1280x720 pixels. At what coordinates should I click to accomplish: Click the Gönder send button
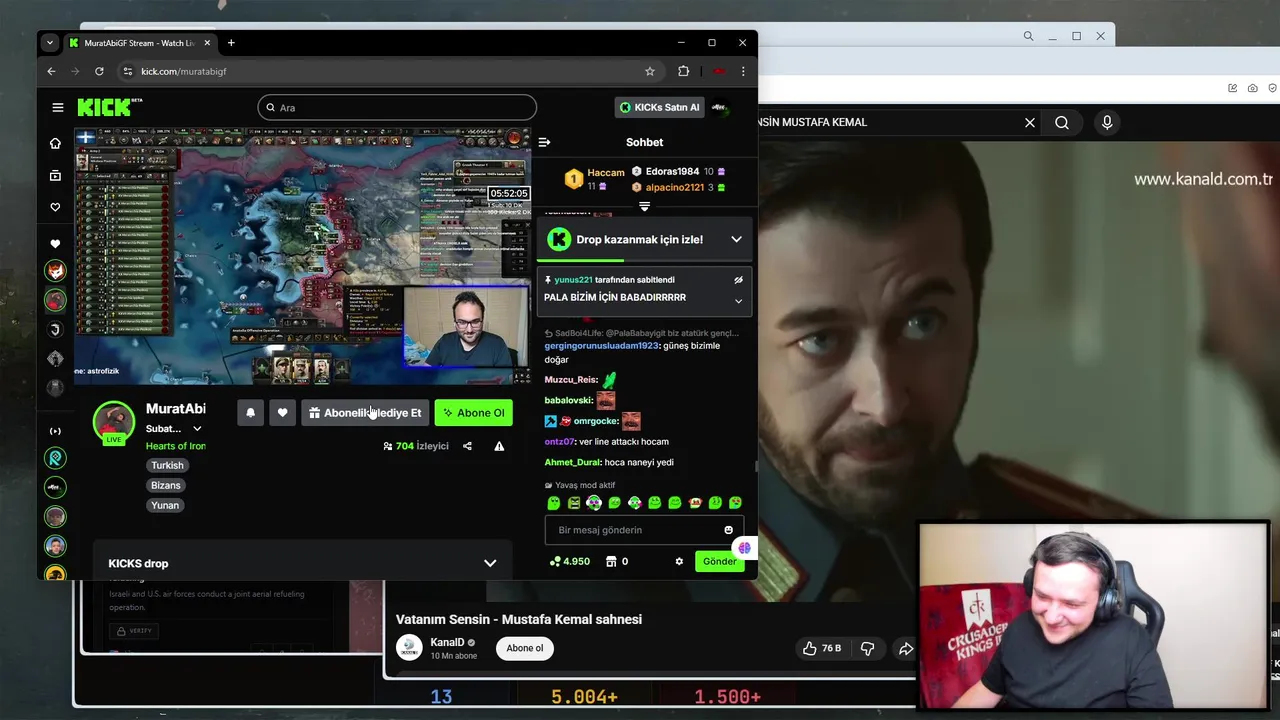719,561
